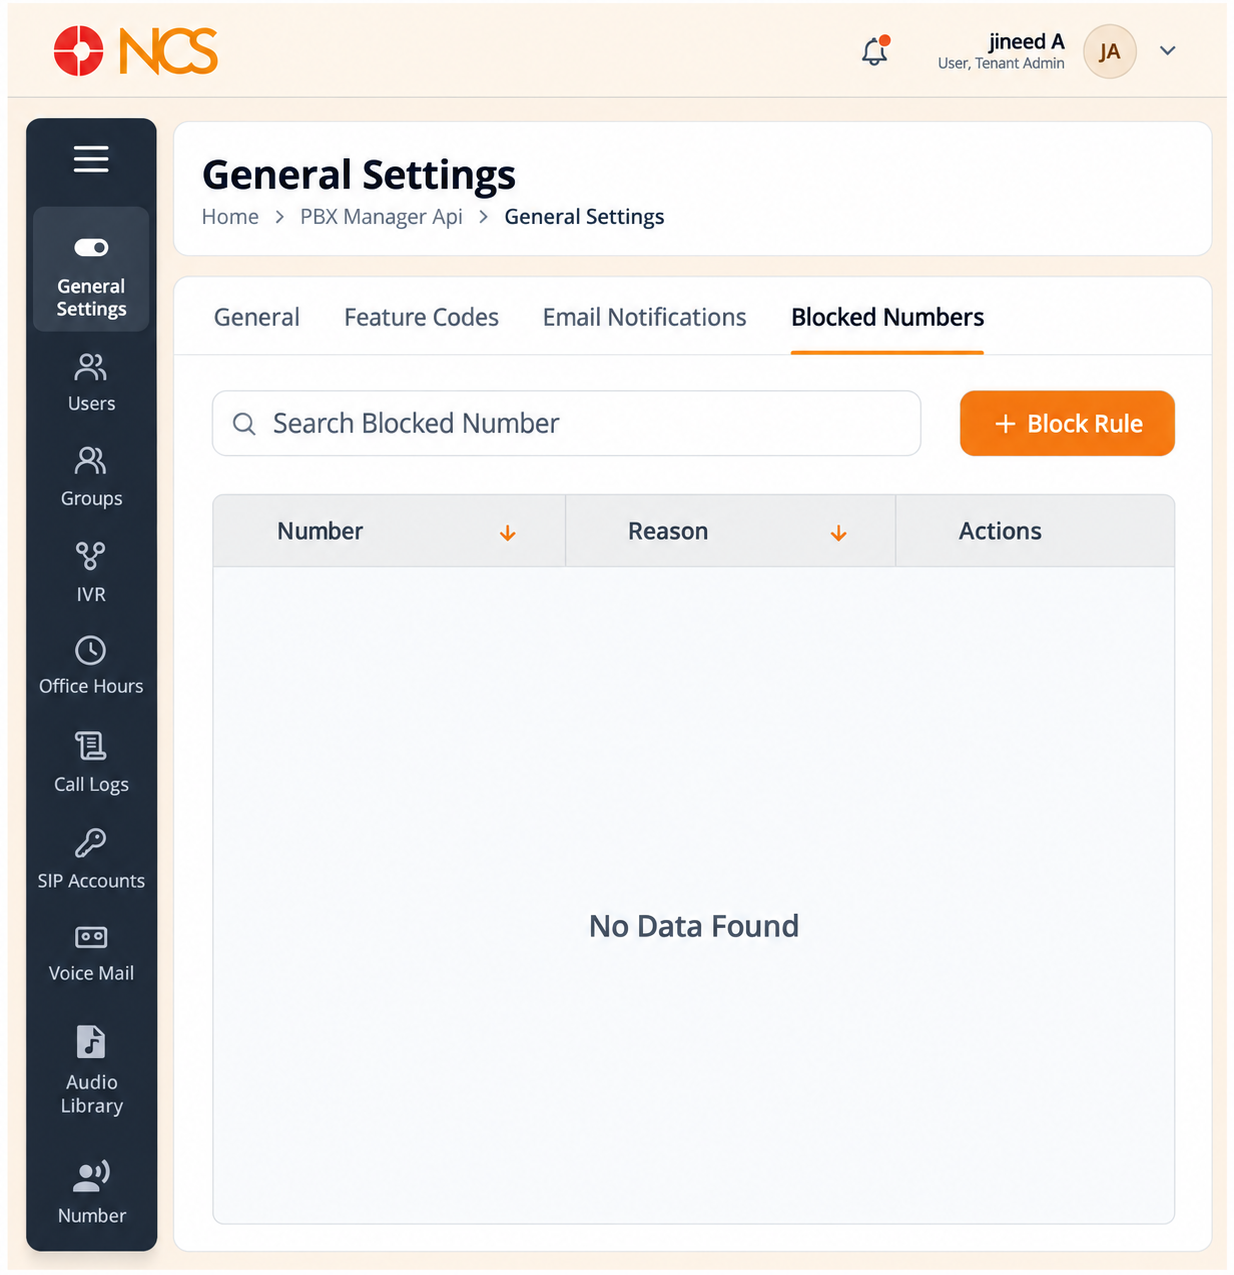The height and width of the screenshot is (1275, 1234).
Task: Sort by Number column arrow
Action: click(x=508, y=533)
